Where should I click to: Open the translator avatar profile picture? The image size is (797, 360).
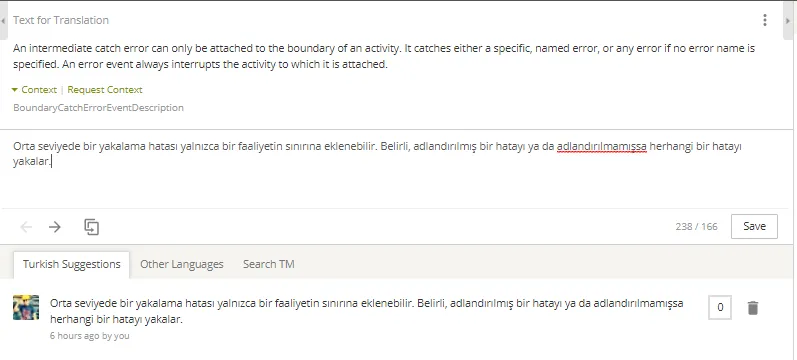[x=26, y=307]
